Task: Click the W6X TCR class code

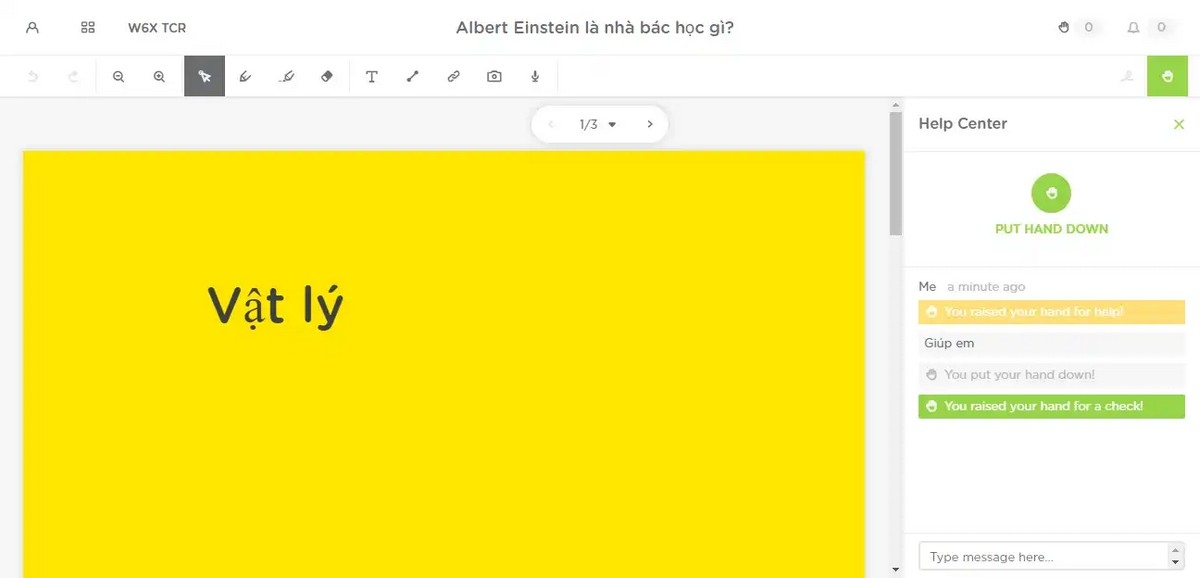Action: point(157,28)
